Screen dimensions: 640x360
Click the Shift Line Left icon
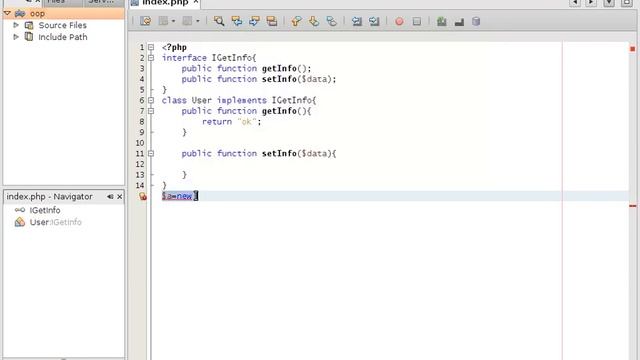(357, 21)
